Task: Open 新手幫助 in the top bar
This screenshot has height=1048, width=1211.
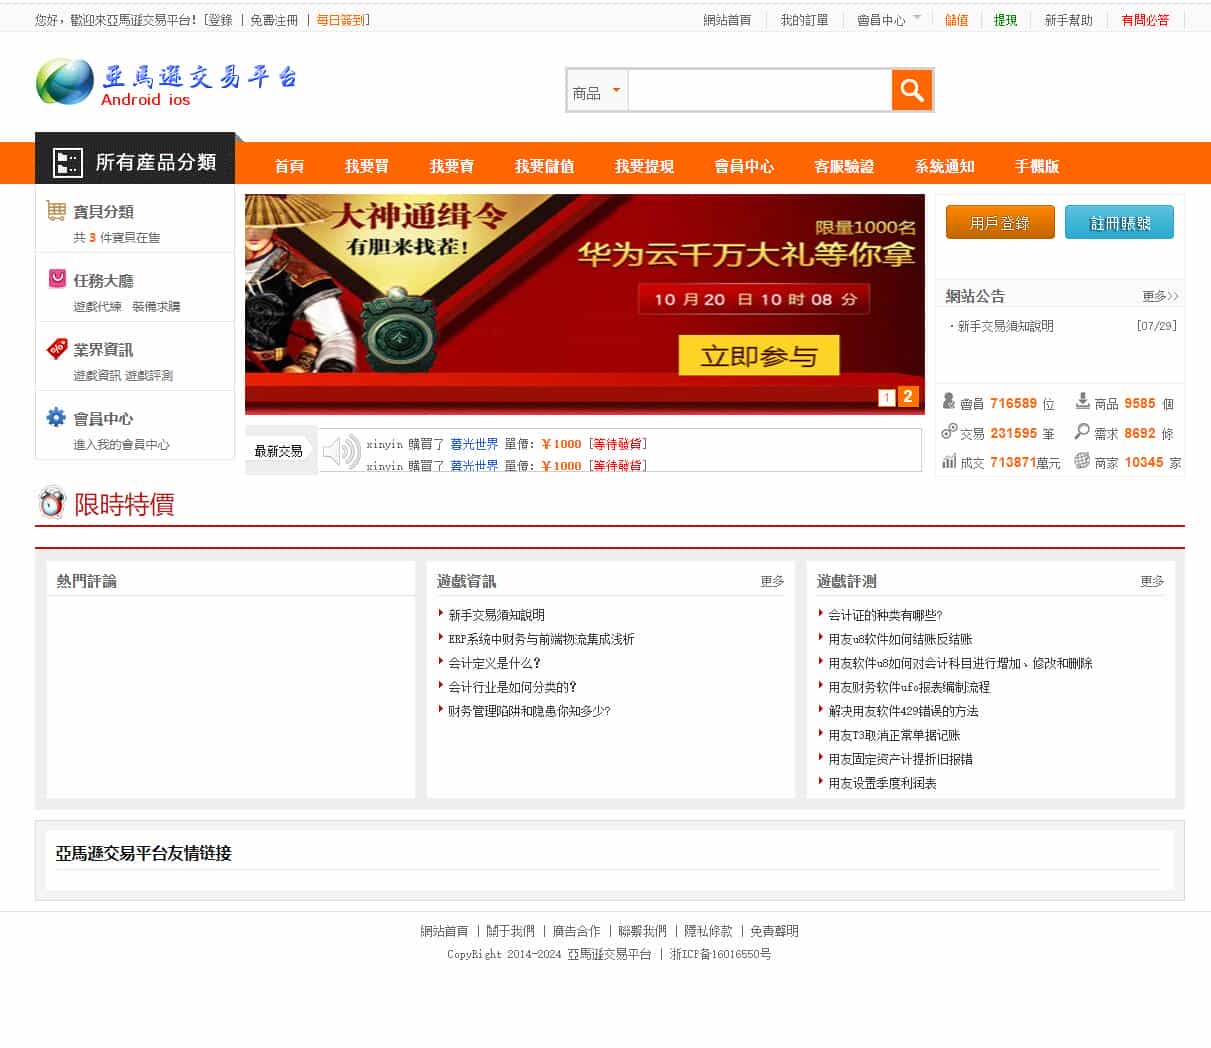Action: coord(1068,20)
